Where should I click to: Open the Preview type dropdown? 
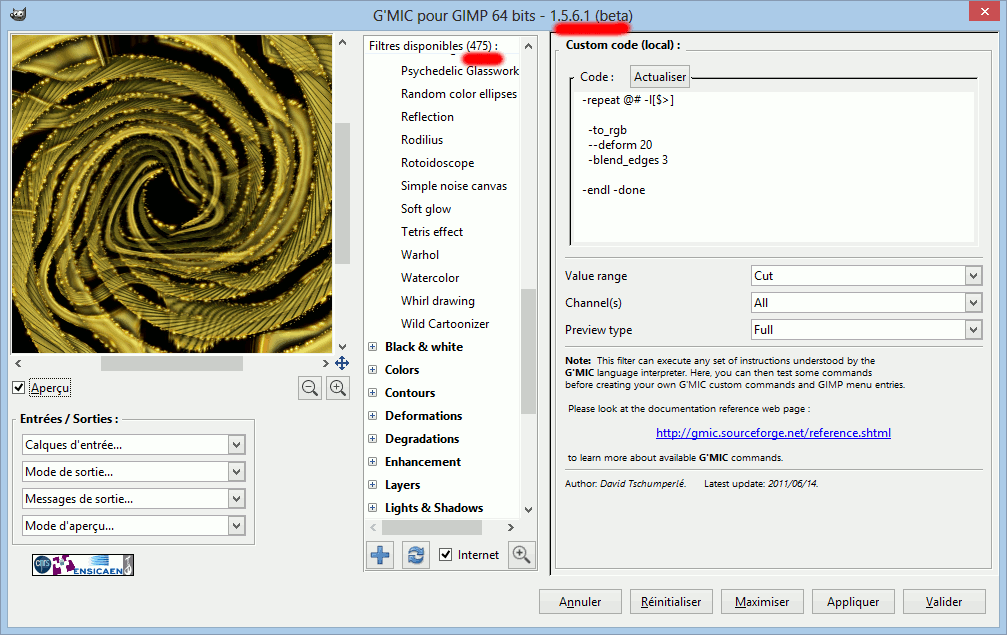[866, 329]
